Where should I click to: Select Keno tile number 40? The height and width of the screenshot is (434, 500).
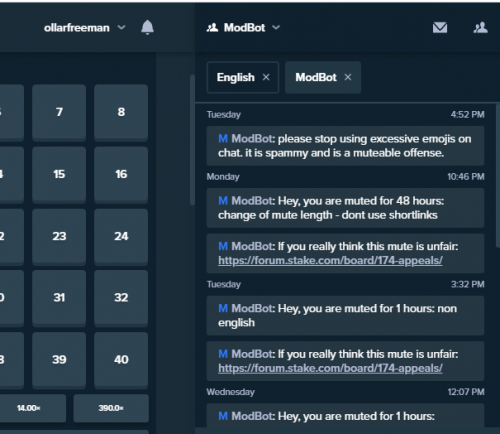121,360
